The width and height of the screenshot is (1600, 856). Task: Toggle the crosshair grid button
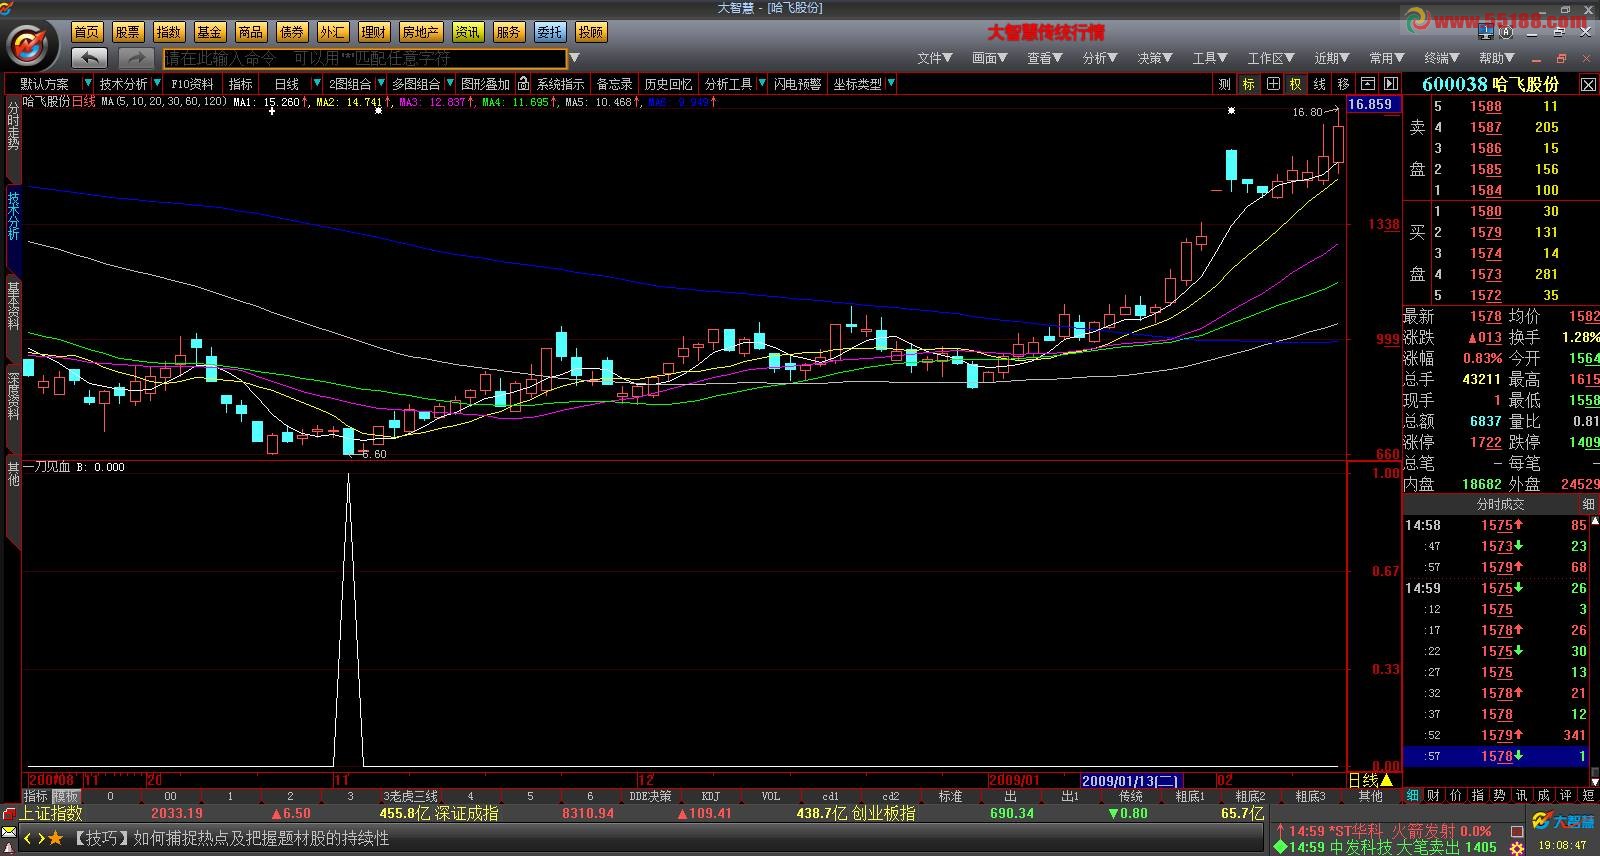click(1273, 84)
